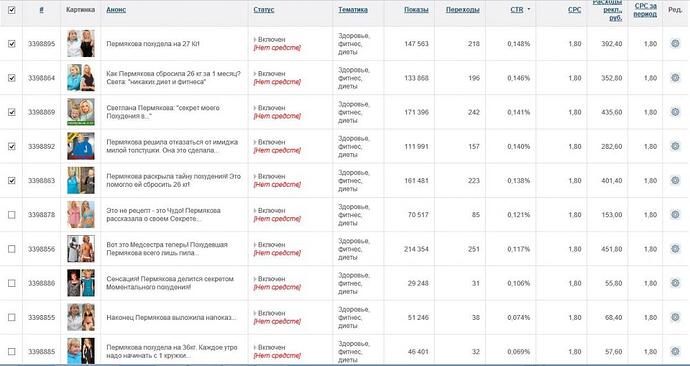The image size is (690, 366).
Task: Open edit gear for ad 3398878
Action: 675,215
